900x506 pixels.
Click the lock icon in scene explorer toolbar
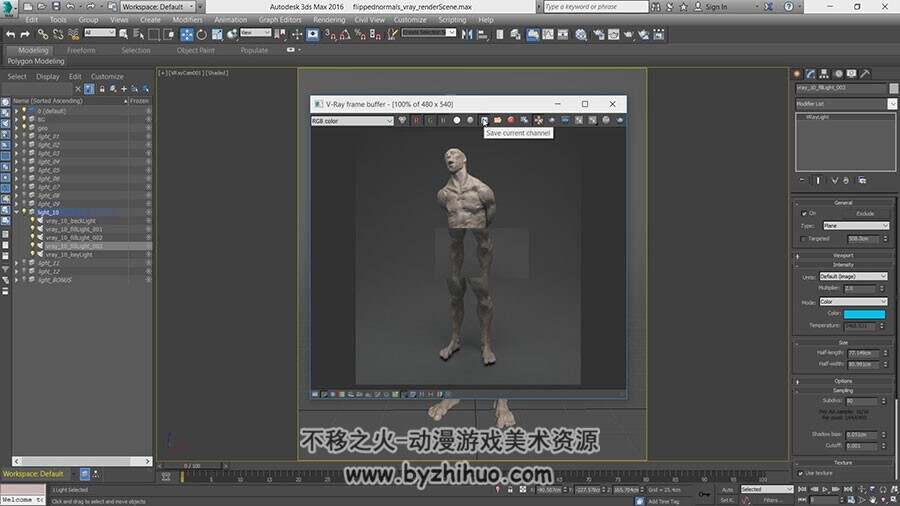(102, 89)
